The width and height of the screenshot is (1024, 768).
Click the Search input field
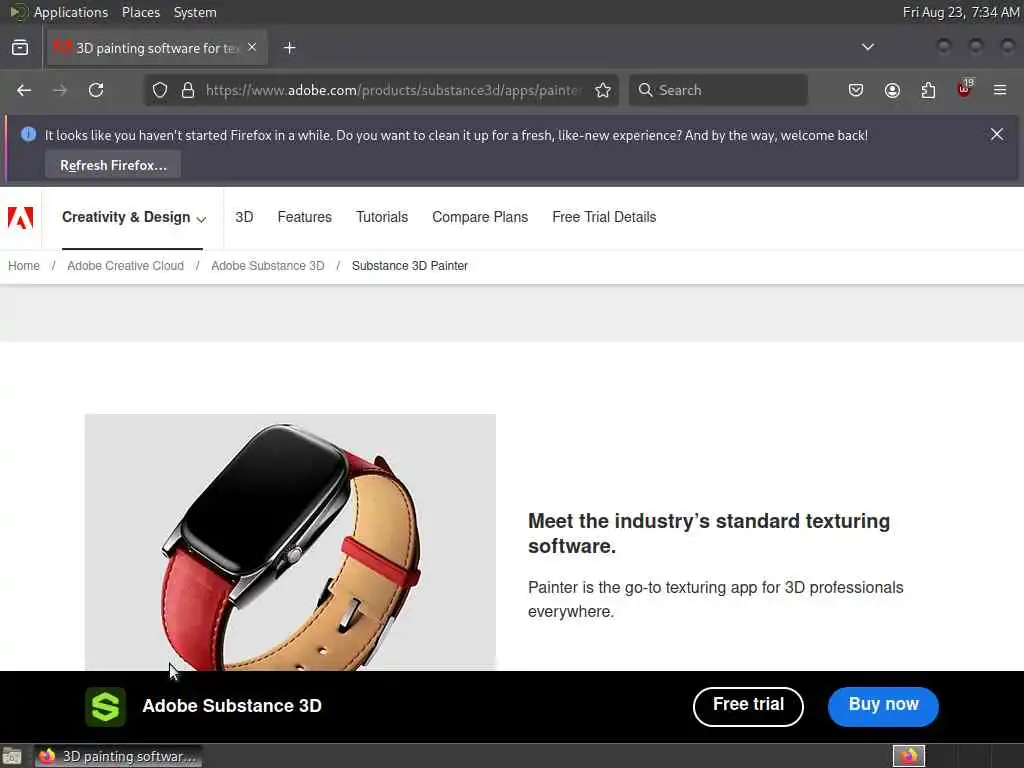coord(728,90)
